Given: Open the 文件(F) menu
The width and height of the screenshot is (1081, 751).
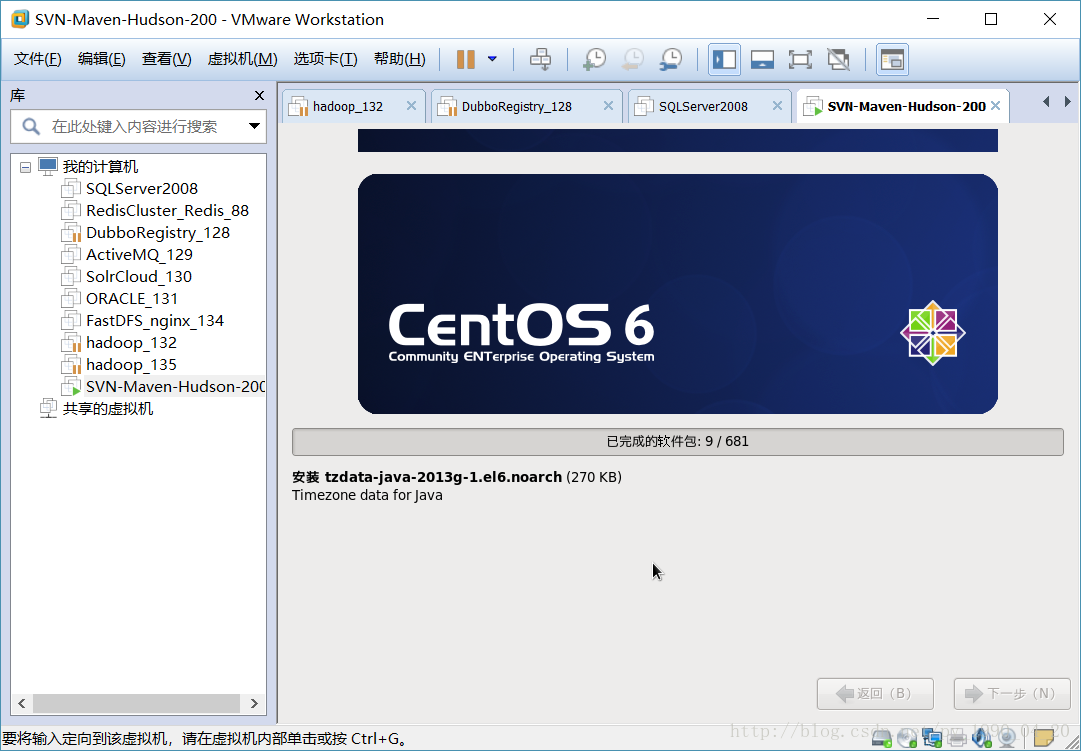Looking at the screenshot, I should coord(38,59).
